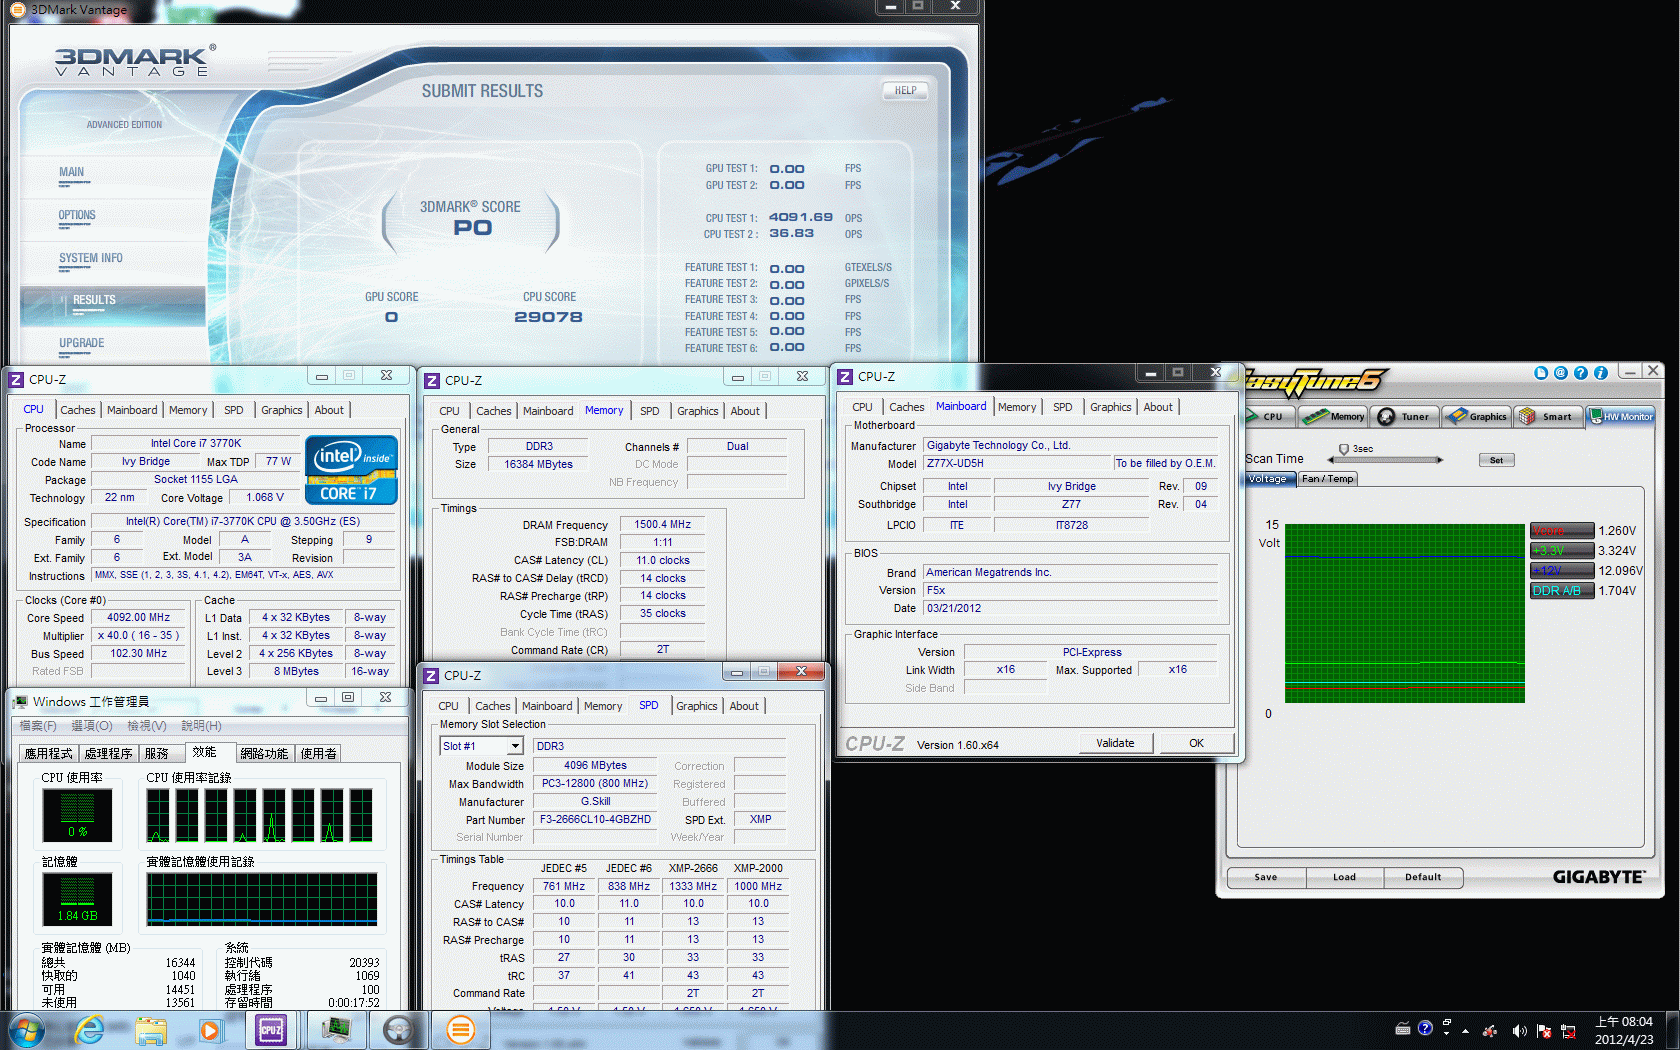
Task: Open Windows Explorer folder on taskbar
Action: coord(151,1030)
